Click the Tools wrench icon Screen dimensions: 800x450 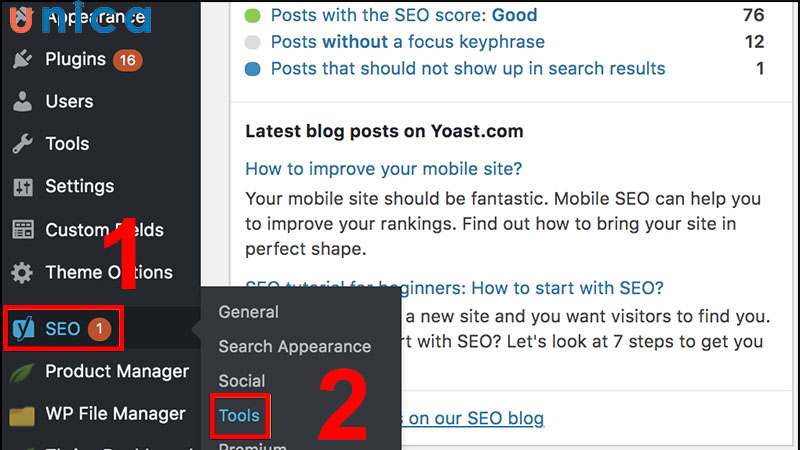pyautogui.click(x=22, y=144)
